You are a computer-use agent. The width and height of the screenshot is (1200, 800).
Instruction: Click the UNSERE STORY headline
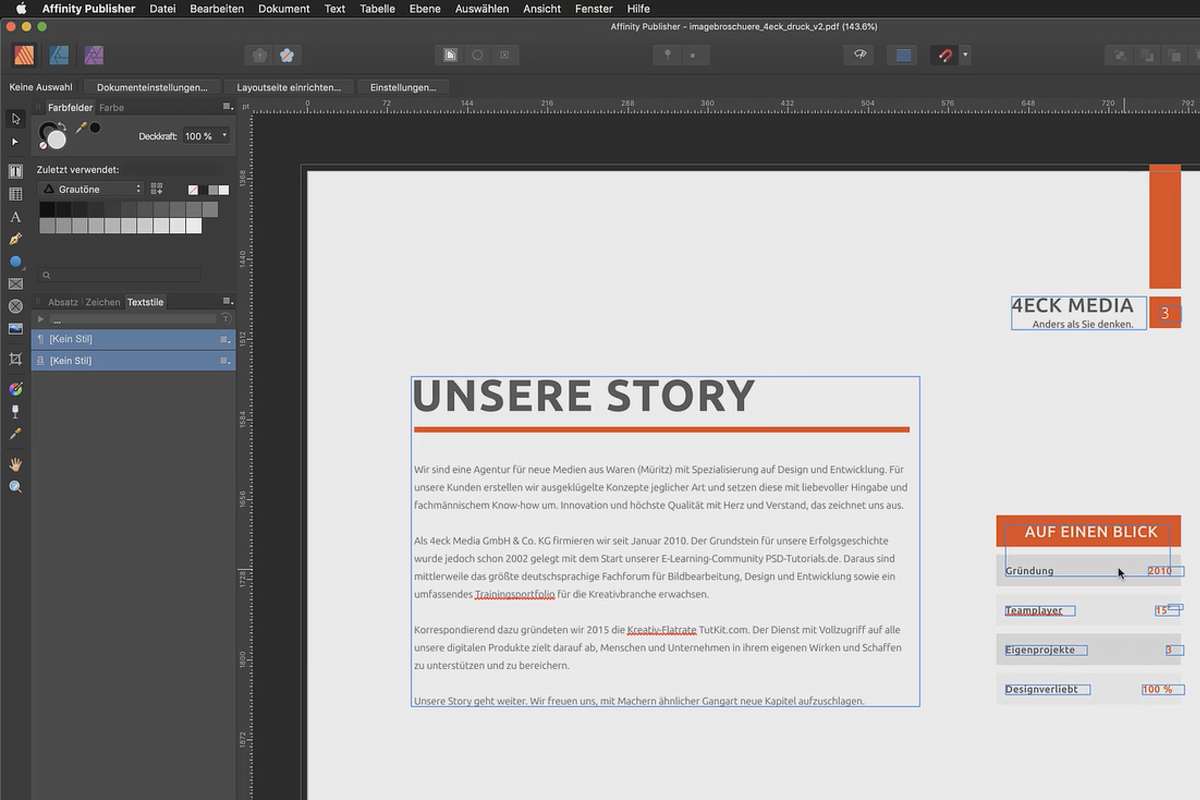[x=584, y=397]
